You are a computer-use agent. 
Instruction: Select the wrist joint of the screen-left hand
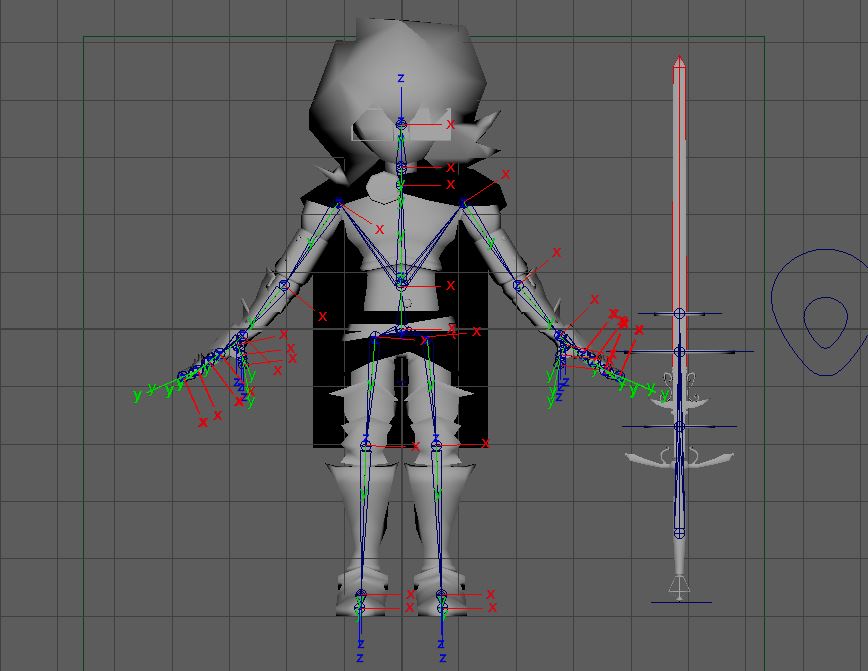tap(242, 337)
